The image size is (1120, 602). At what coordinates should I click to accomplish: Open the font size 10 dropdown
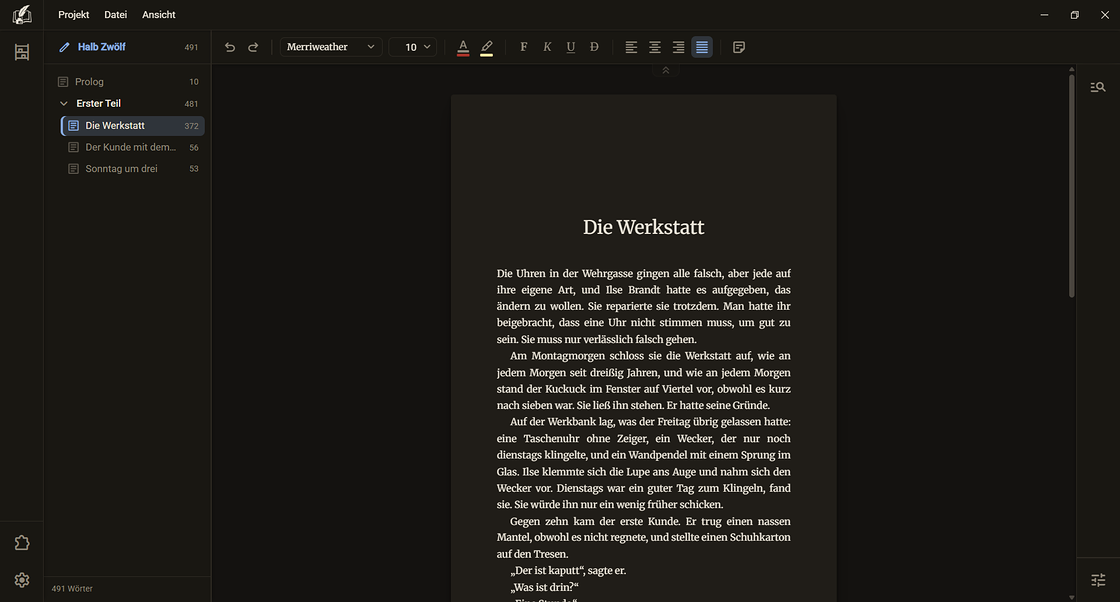coord(413,47)
